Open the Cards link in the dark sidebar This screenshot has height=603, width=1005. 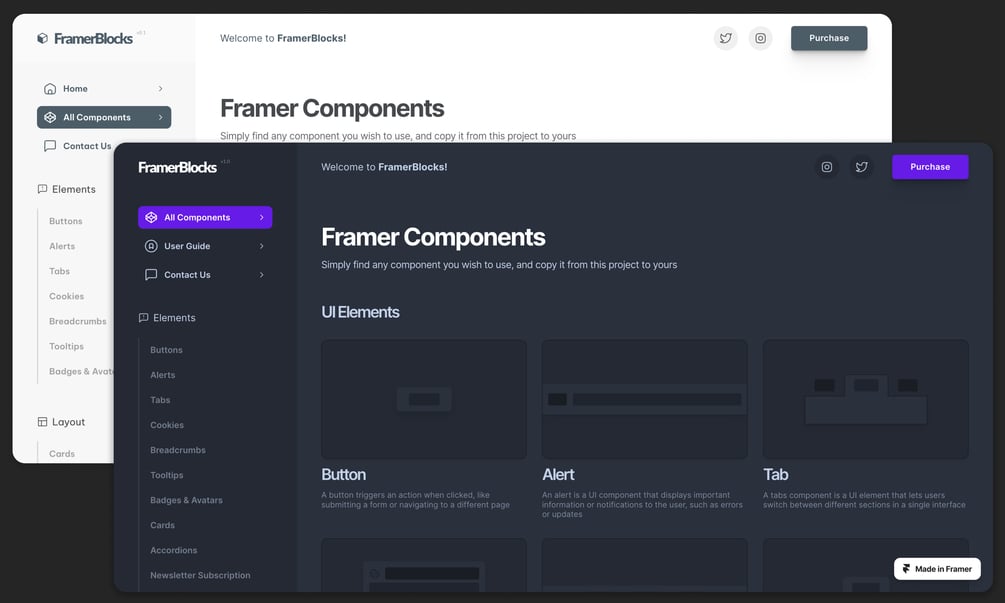click(x=162, y=525)
